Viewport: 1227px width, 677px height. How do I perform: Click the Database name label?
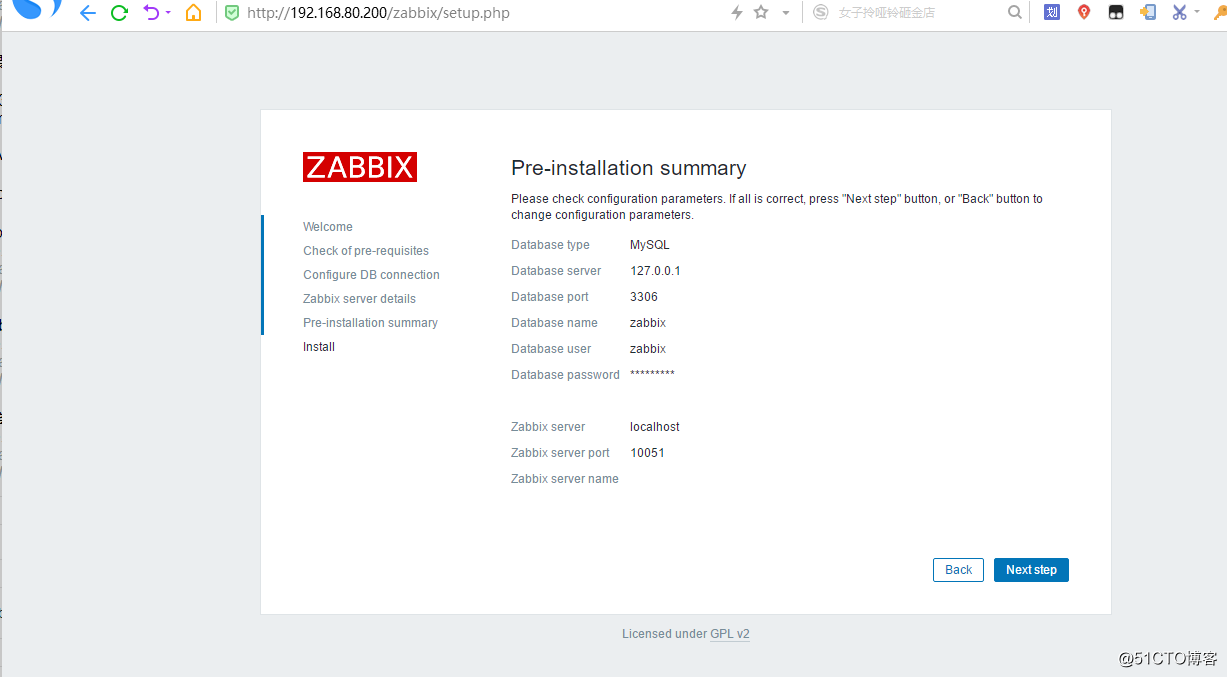coord(554,323)
